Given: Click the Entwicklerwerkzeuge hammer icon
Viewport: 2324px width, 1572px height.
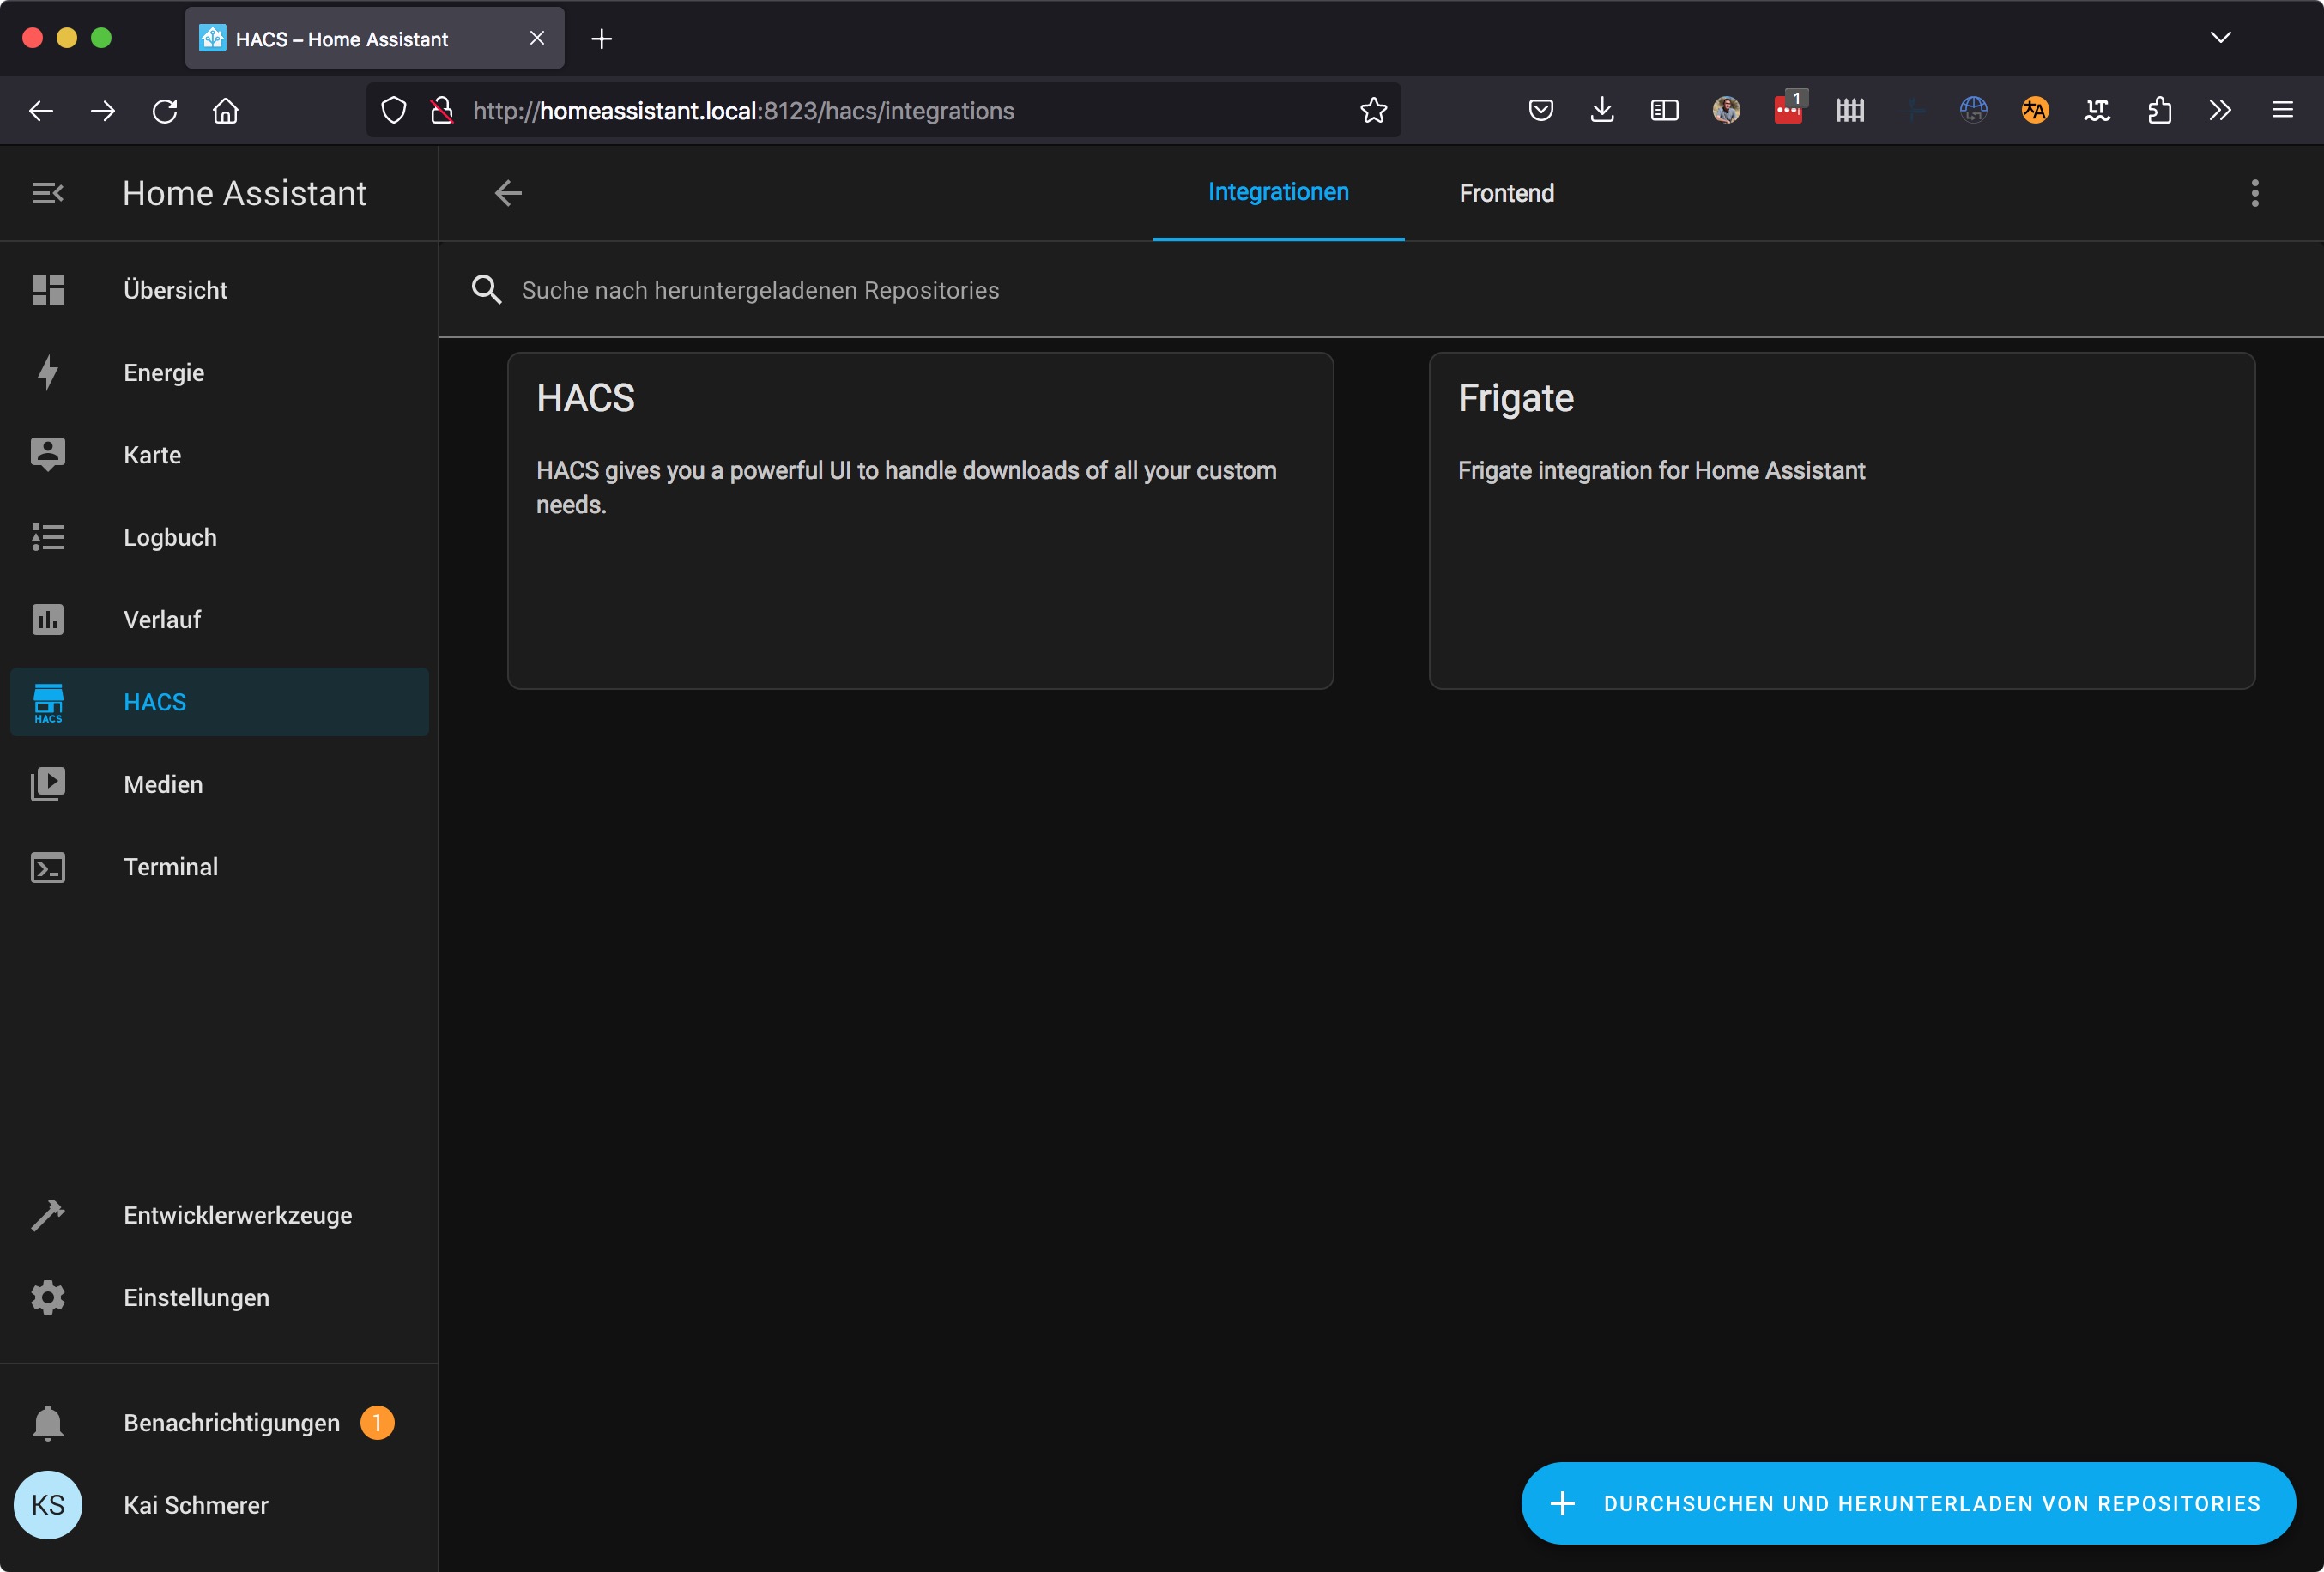Looking at the screenshot, I should pos(48,1215).
